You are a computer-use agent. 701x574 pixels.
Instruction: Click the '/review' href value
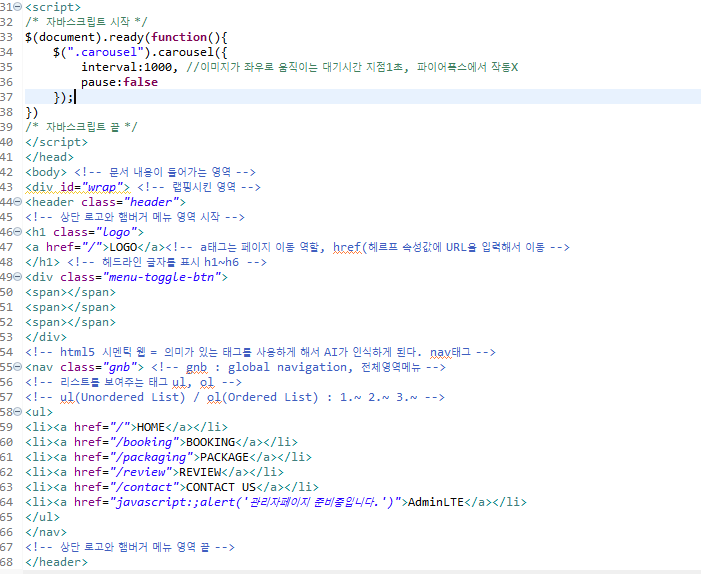pos(140,472)
